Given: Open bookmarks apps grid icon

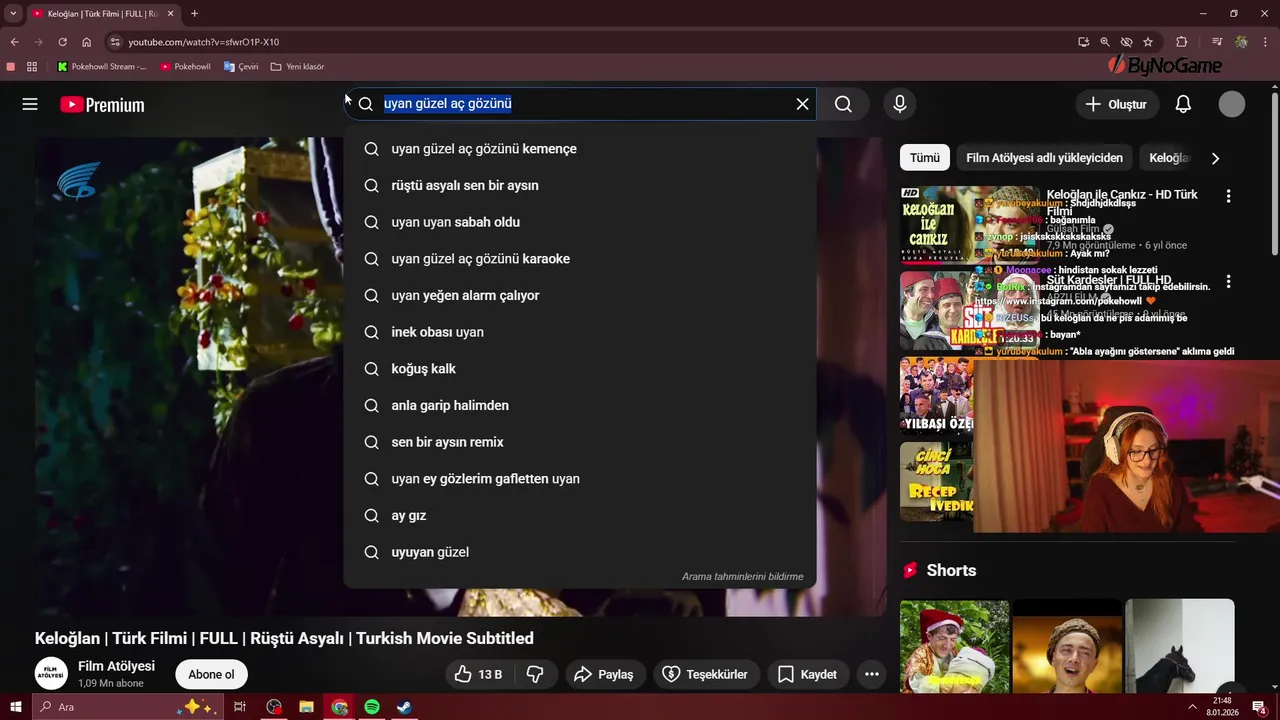Looking at the screenshot, I should point(32,67).
